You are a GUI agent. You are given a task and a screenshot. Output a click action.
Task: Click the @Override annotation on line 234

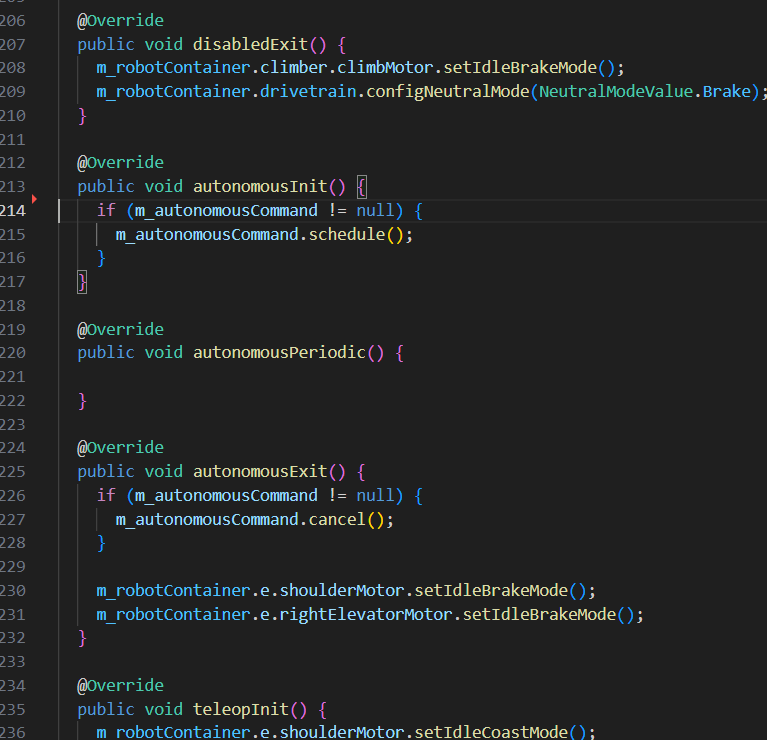120,685
